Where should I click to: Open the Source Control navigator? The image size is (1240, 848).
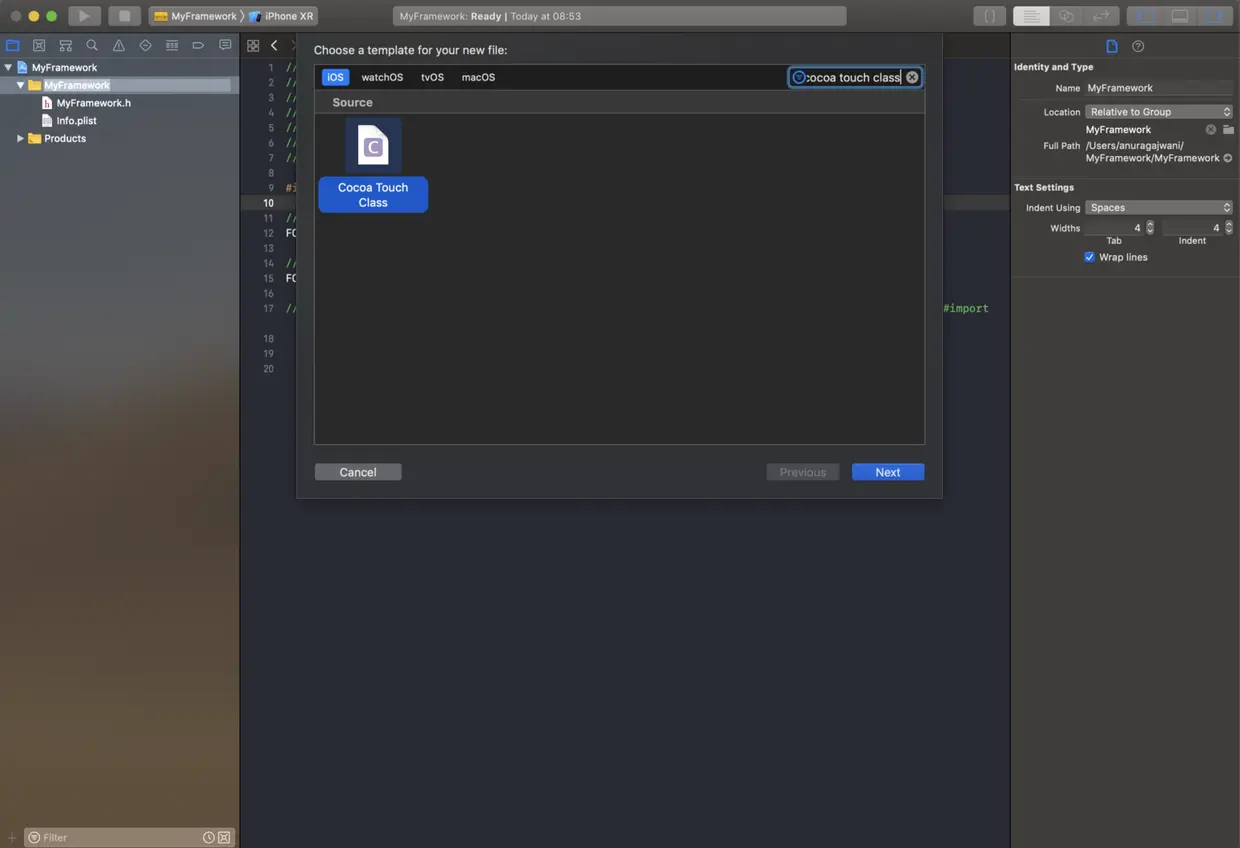(39, 46)
